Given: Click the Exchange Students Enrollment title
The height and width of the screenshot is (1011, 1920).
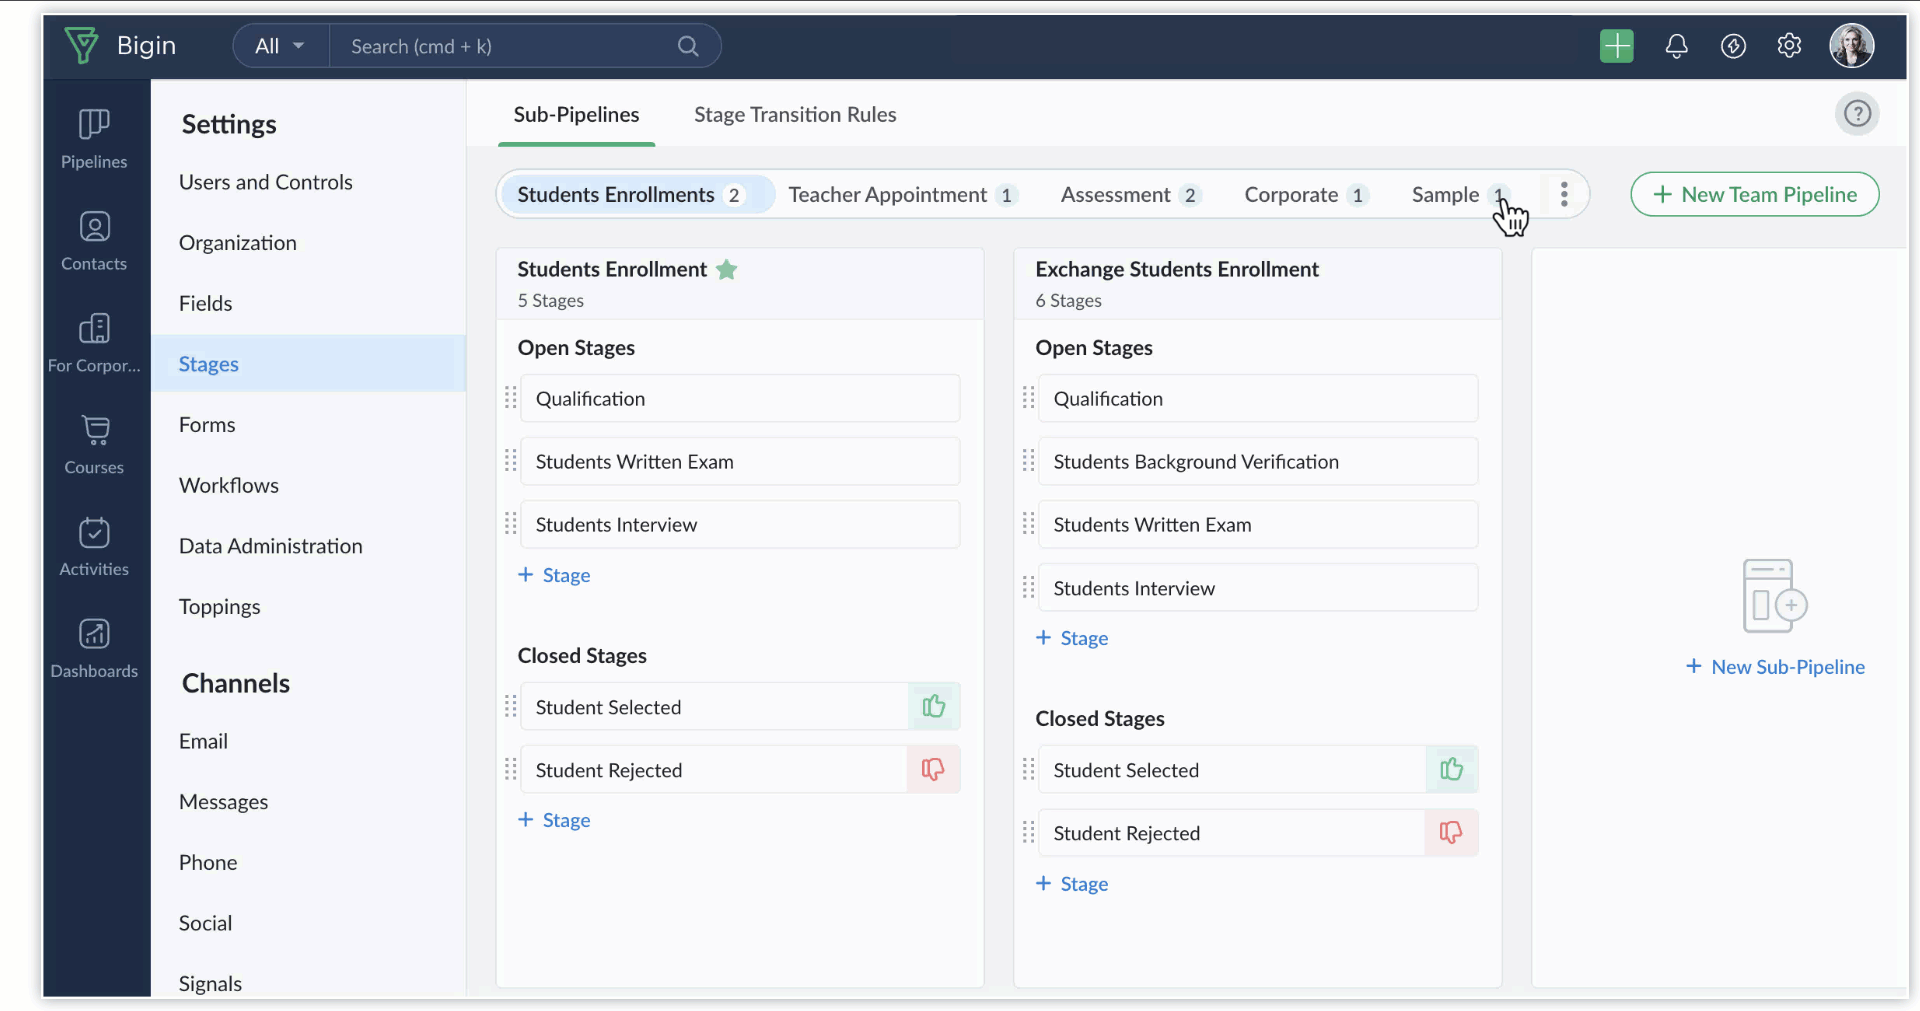Looking at the screenshot, I should [1177, 270].
